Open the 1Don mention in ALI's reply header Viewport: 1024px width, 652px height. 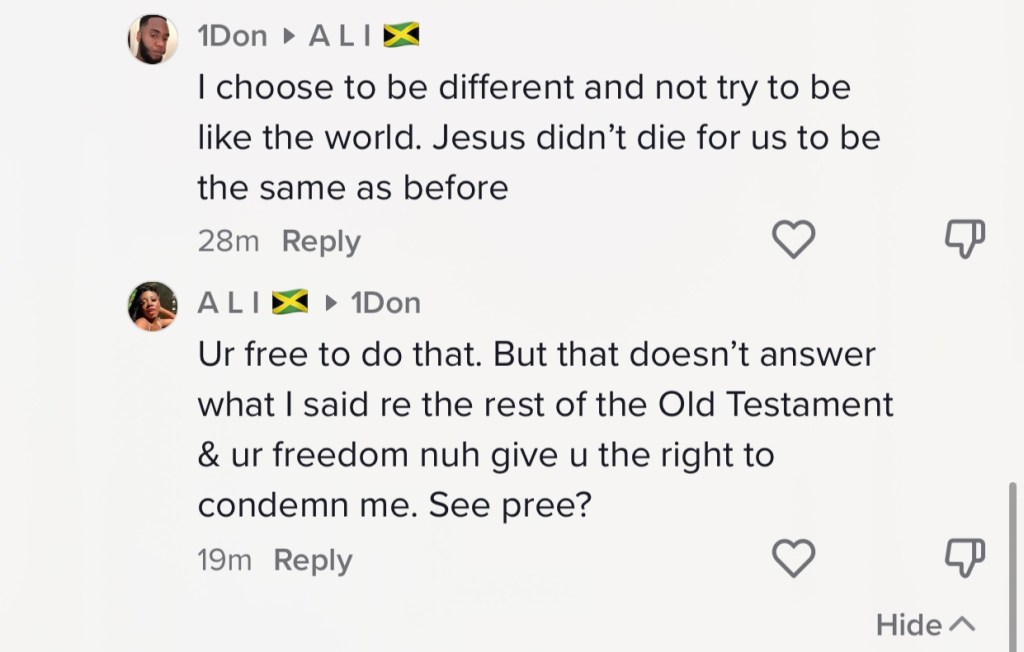(386, 302)
